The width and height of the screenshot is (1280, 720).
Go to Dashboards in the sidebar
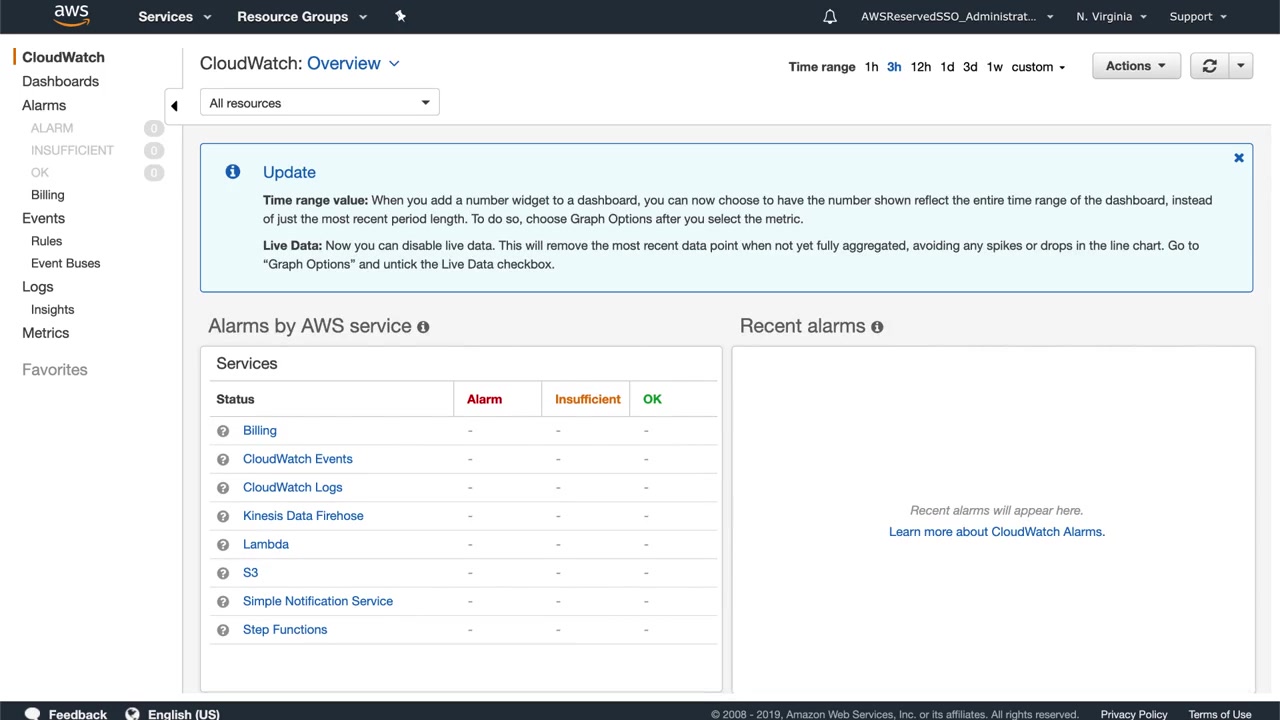pos(60,82)
